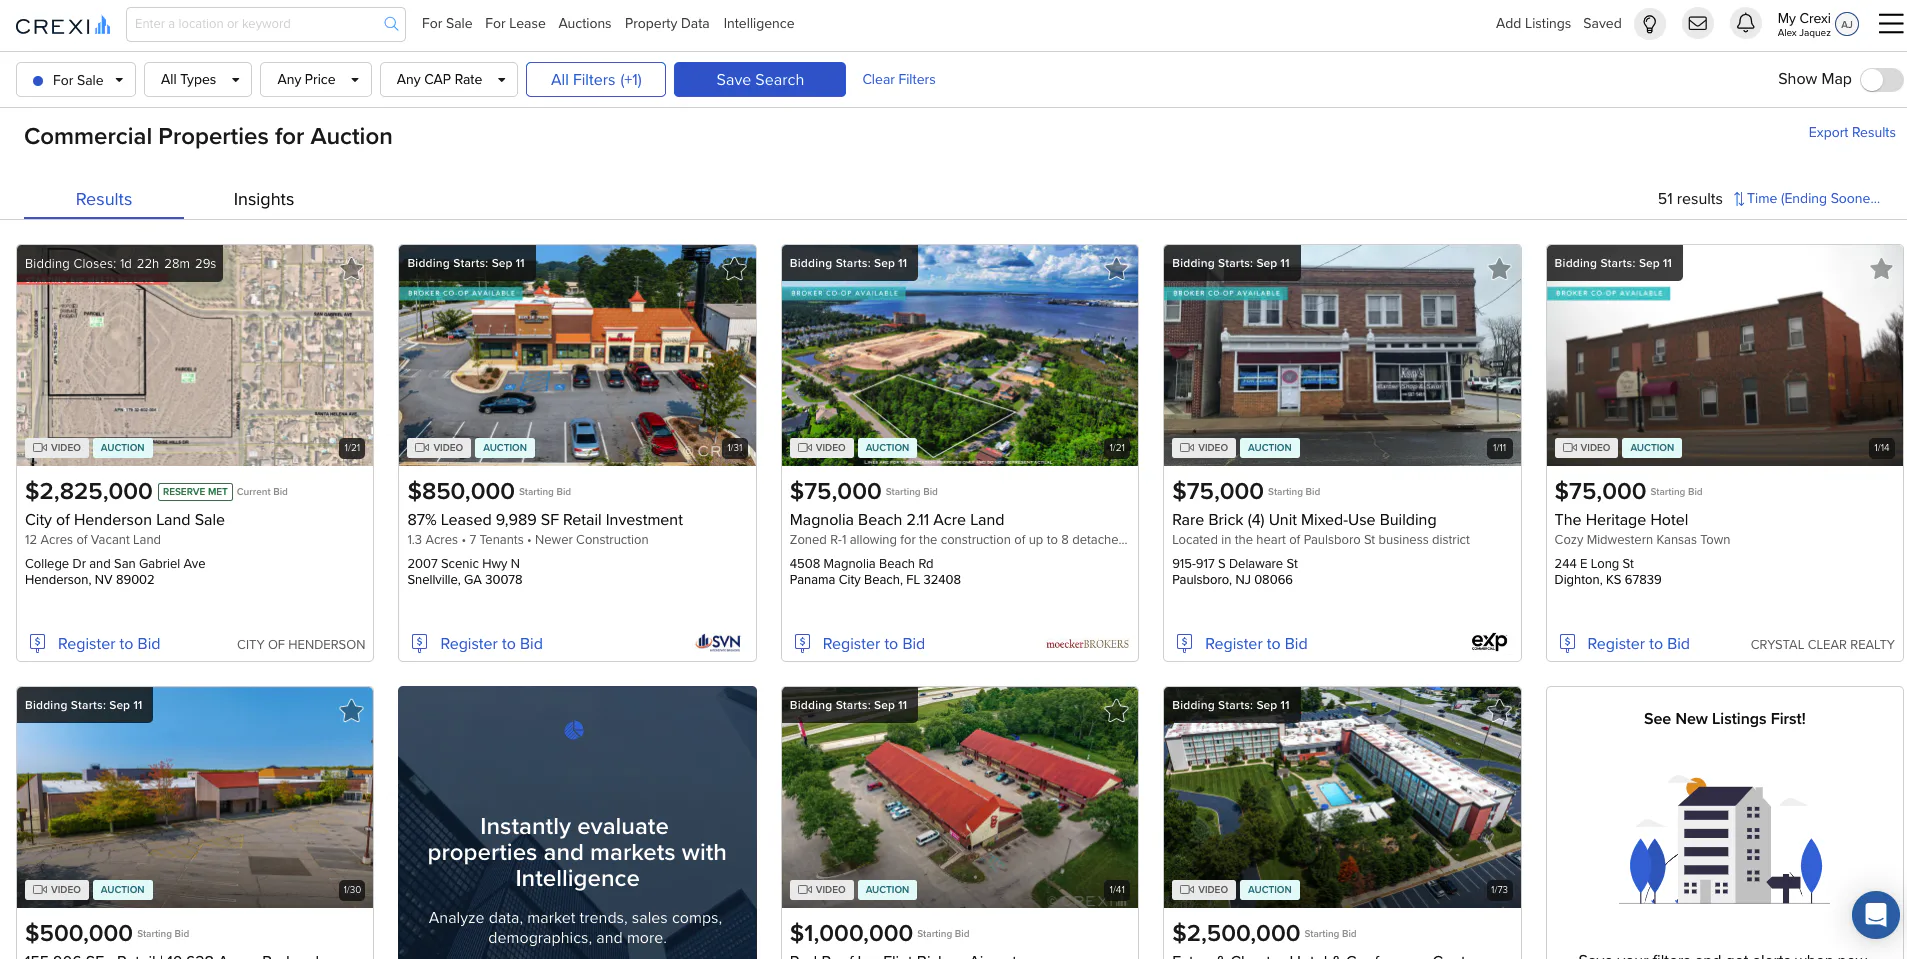Click the search magnifier icon
Viewport: 1907px width, 959px height.
(391, 24)
